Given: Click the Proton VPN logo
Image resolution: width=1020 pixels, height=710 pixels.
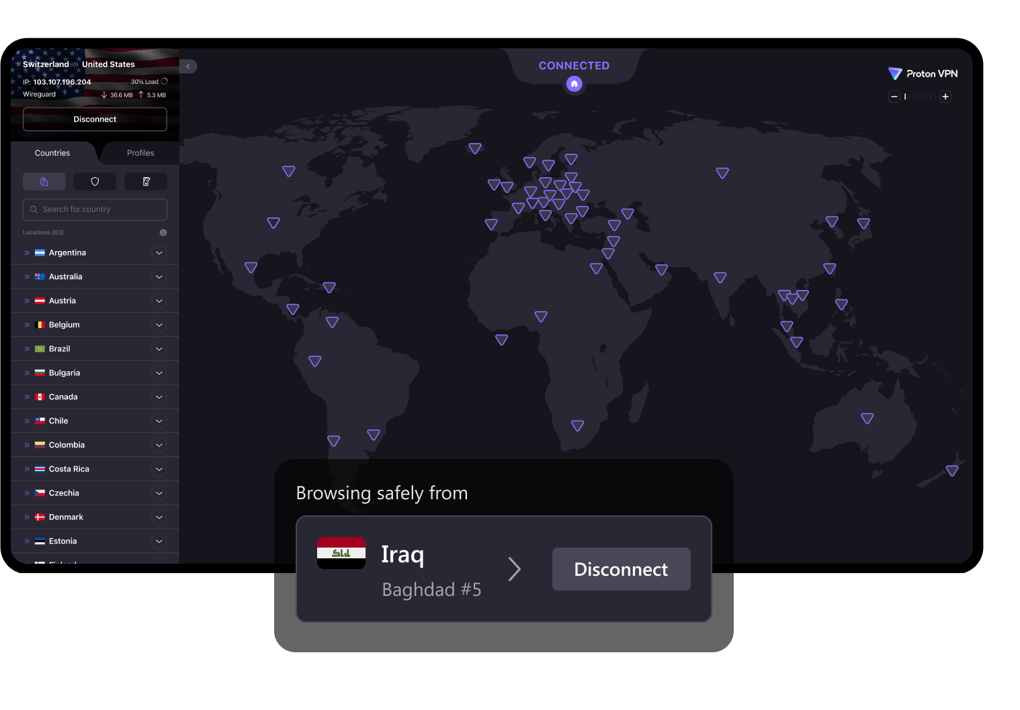Looking at the screenshot, I should point(922,74).
